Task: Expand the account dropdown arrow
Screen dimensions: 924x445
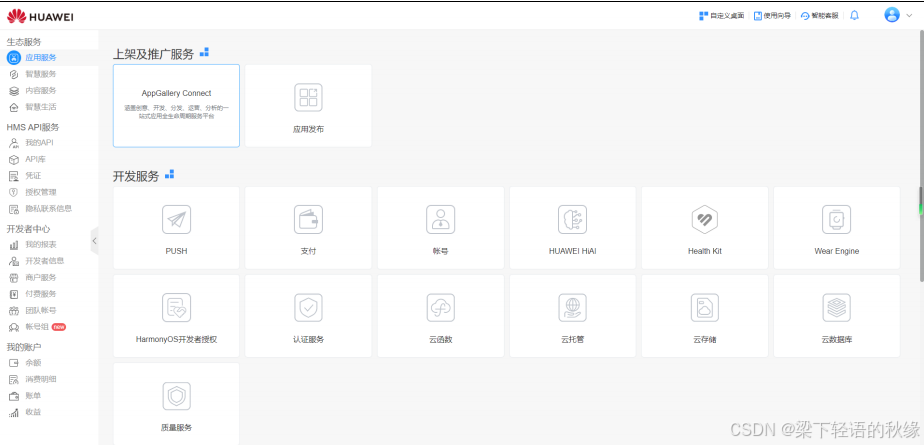Action: coord(909,16)
